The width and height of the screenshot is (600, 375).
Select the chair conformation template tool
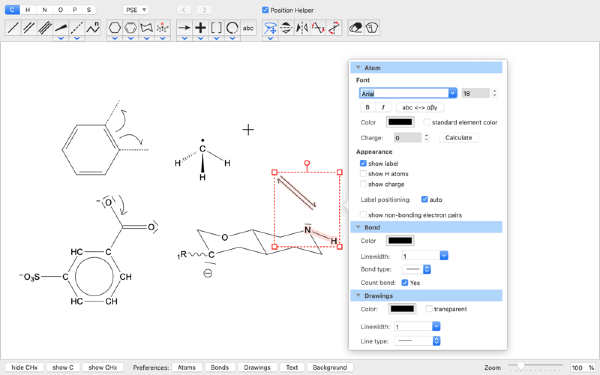[x=147, y=28]
